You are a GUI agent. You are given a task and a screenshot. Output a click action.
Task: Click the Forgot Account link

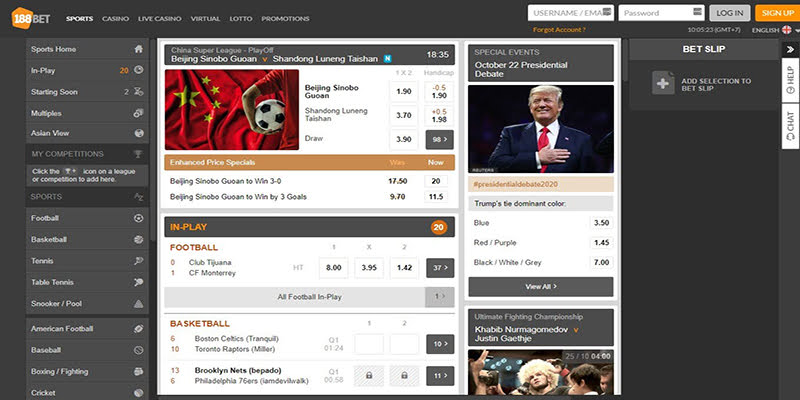558,31
